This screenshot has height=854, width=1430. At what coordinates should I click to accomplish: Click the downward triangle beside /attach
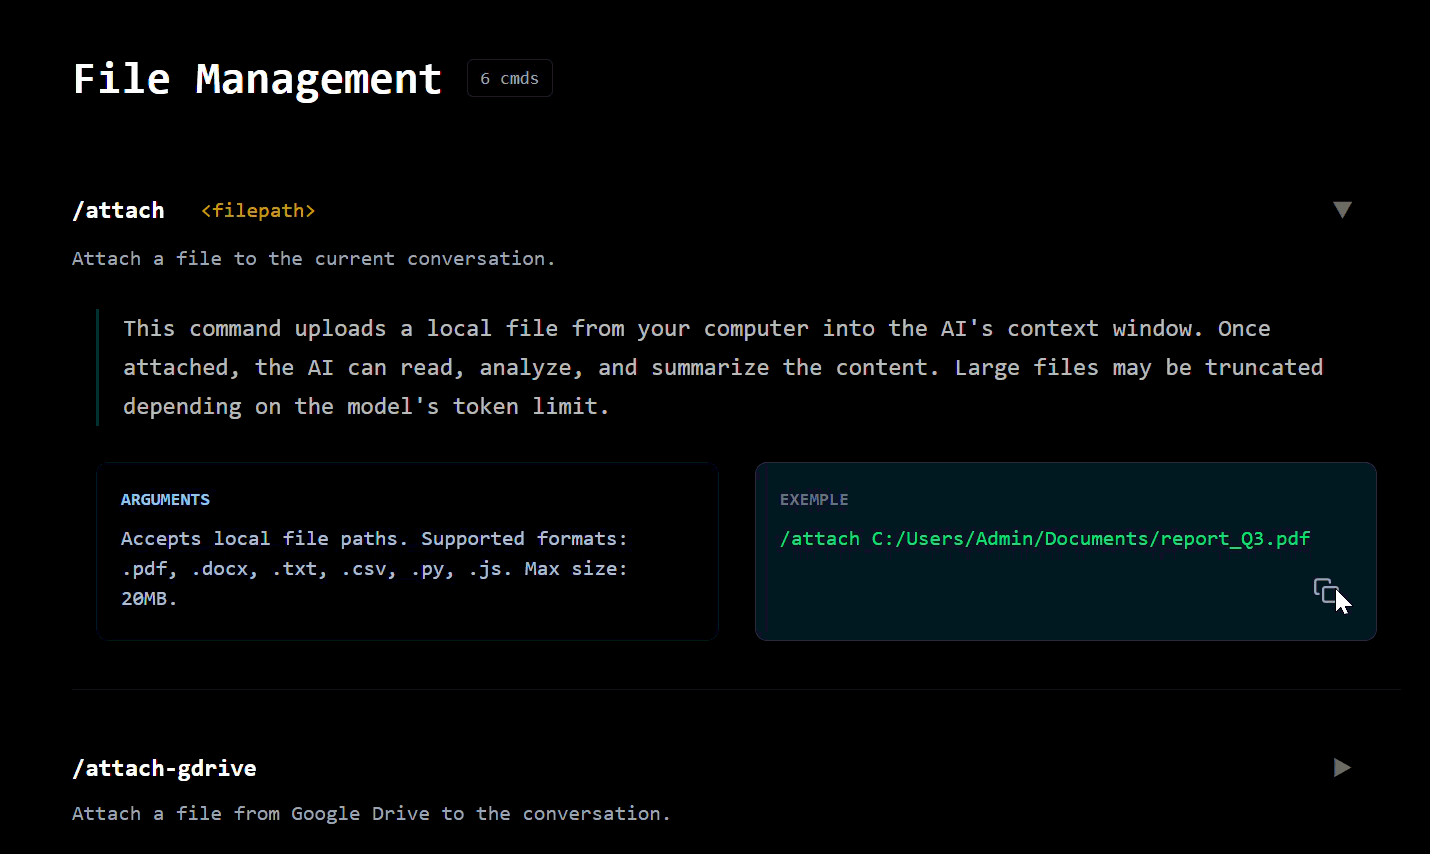1343,210
